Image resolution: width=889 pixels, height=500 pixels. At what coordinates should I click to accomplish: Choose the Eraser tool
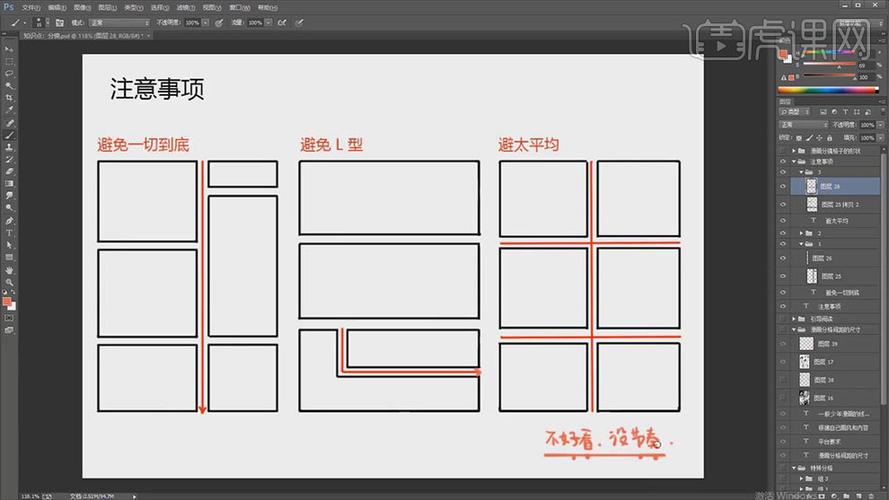pyautogui.click(x=10, y=171)
